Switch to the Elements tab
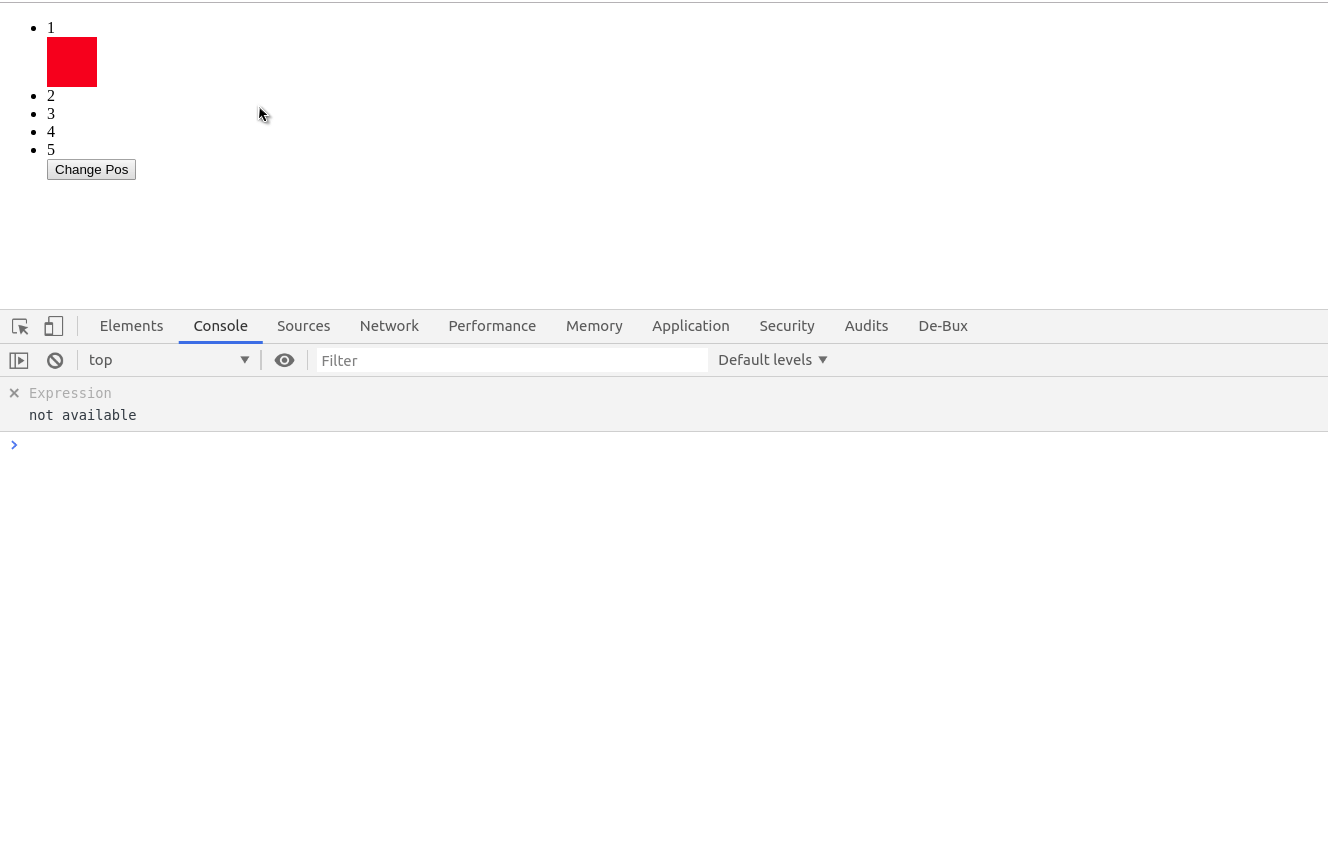 (x=131, y=326)
